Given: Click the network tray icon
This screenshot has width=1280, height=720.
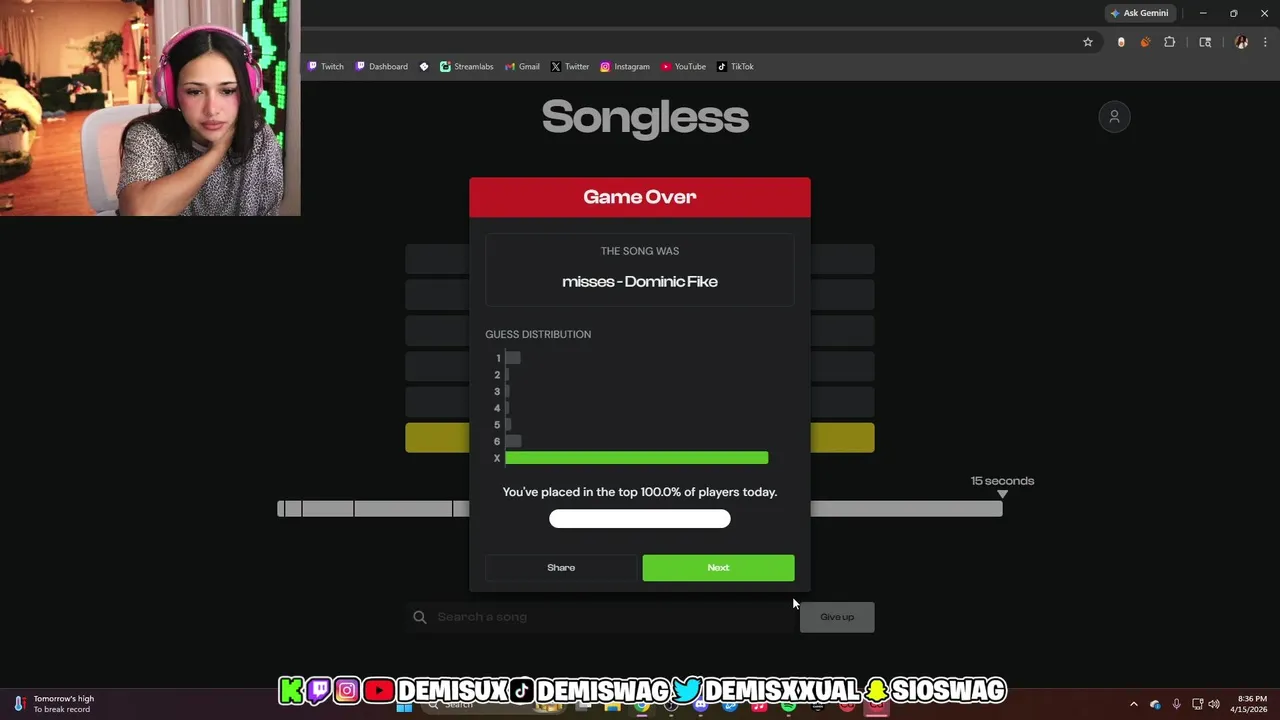Looking at the screenshot, I should coord(1198,704).
